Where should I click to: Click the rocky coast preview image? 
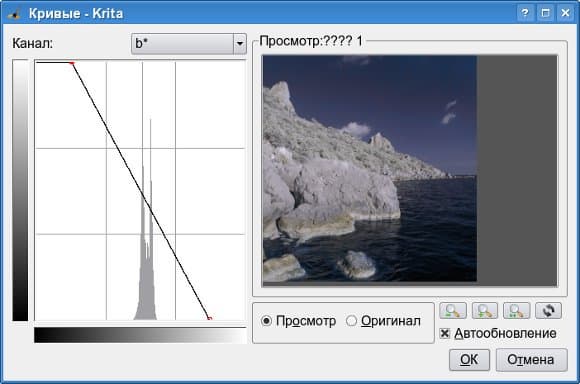(x=370, y=169)
